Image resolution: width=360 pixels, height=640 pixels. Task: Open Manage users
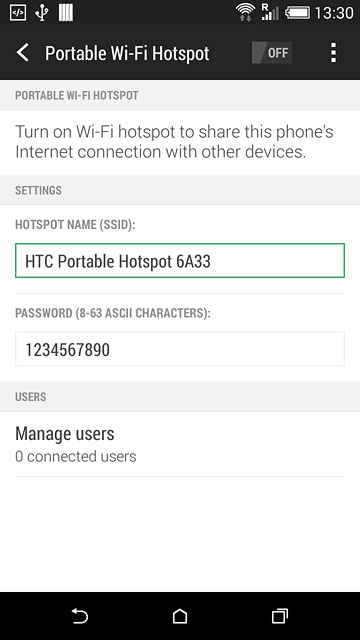(180, 444)
